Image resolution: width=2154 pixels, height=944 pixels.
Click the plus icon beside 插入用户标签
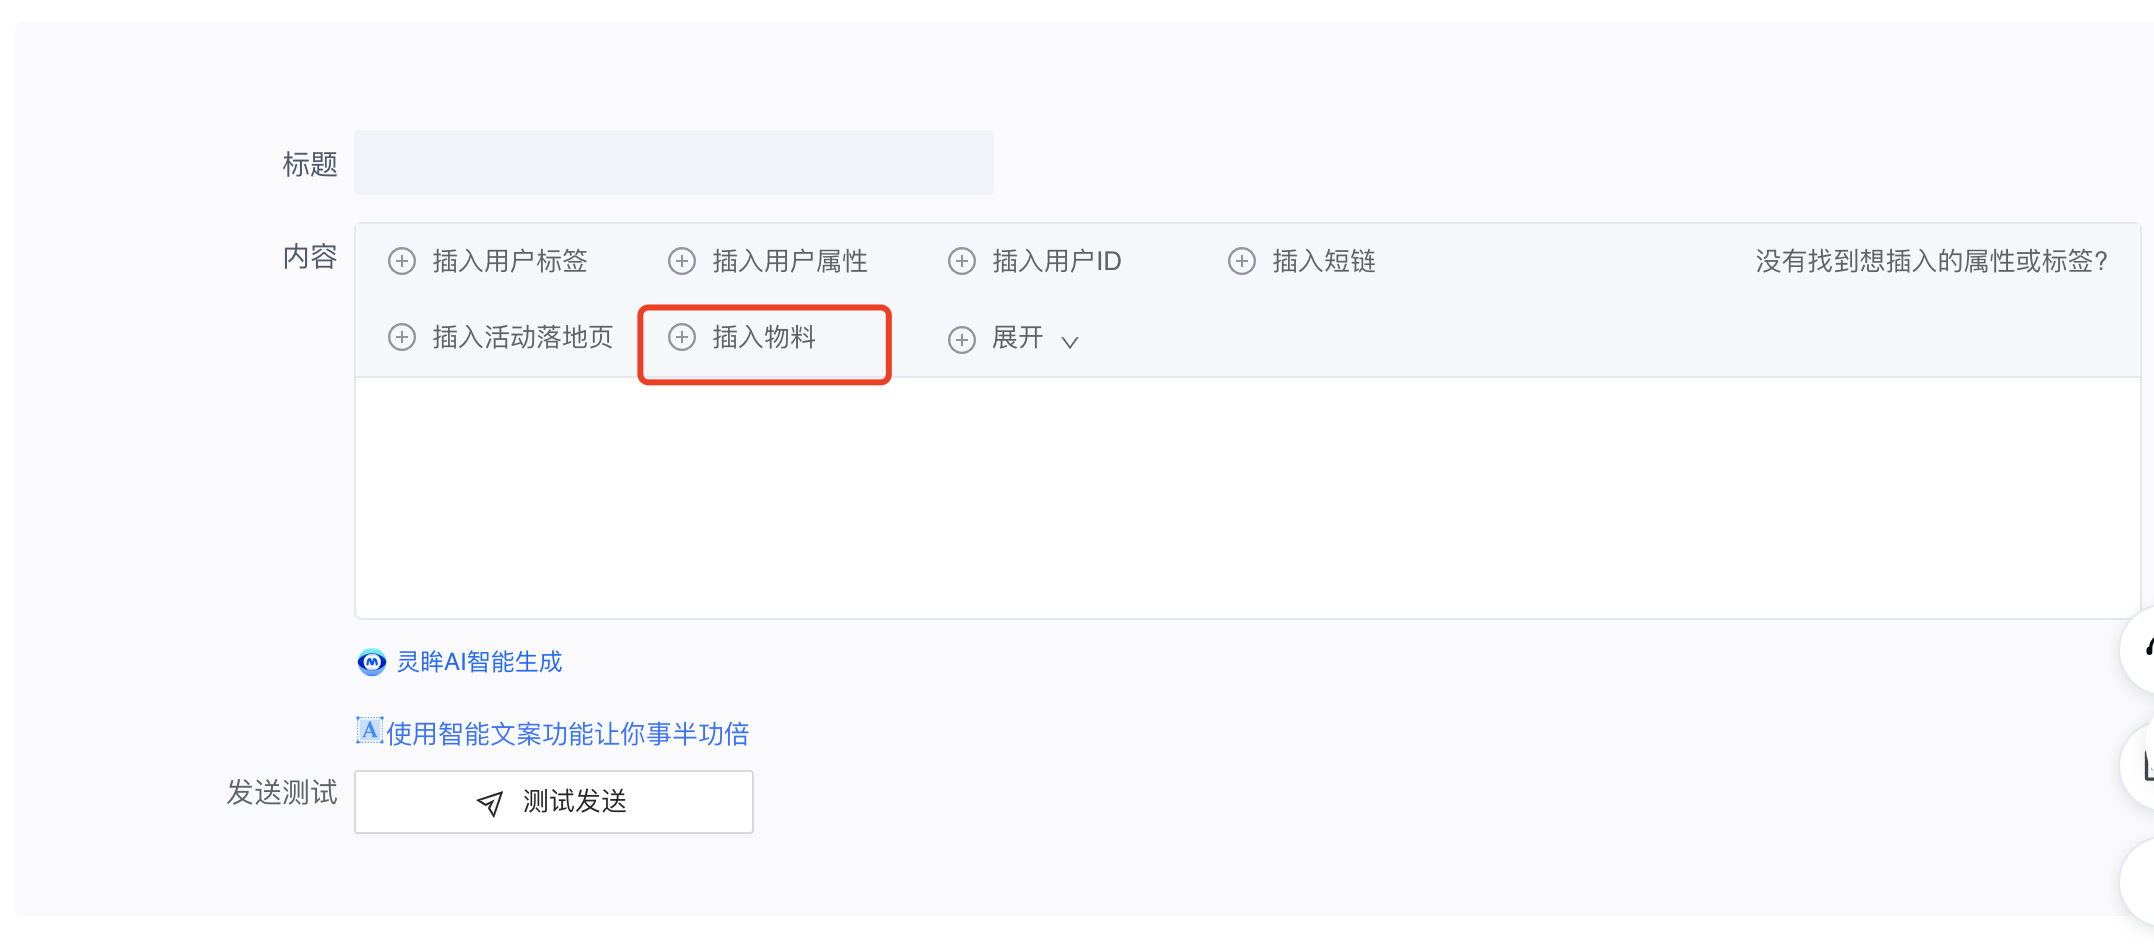pyautogui.click(x=402, y=261)
